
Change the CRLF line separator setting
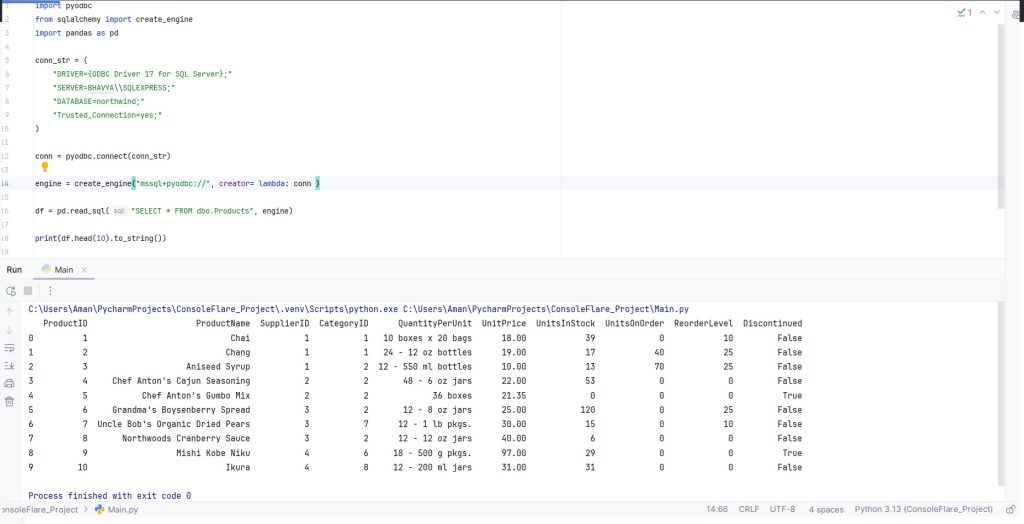748,510
